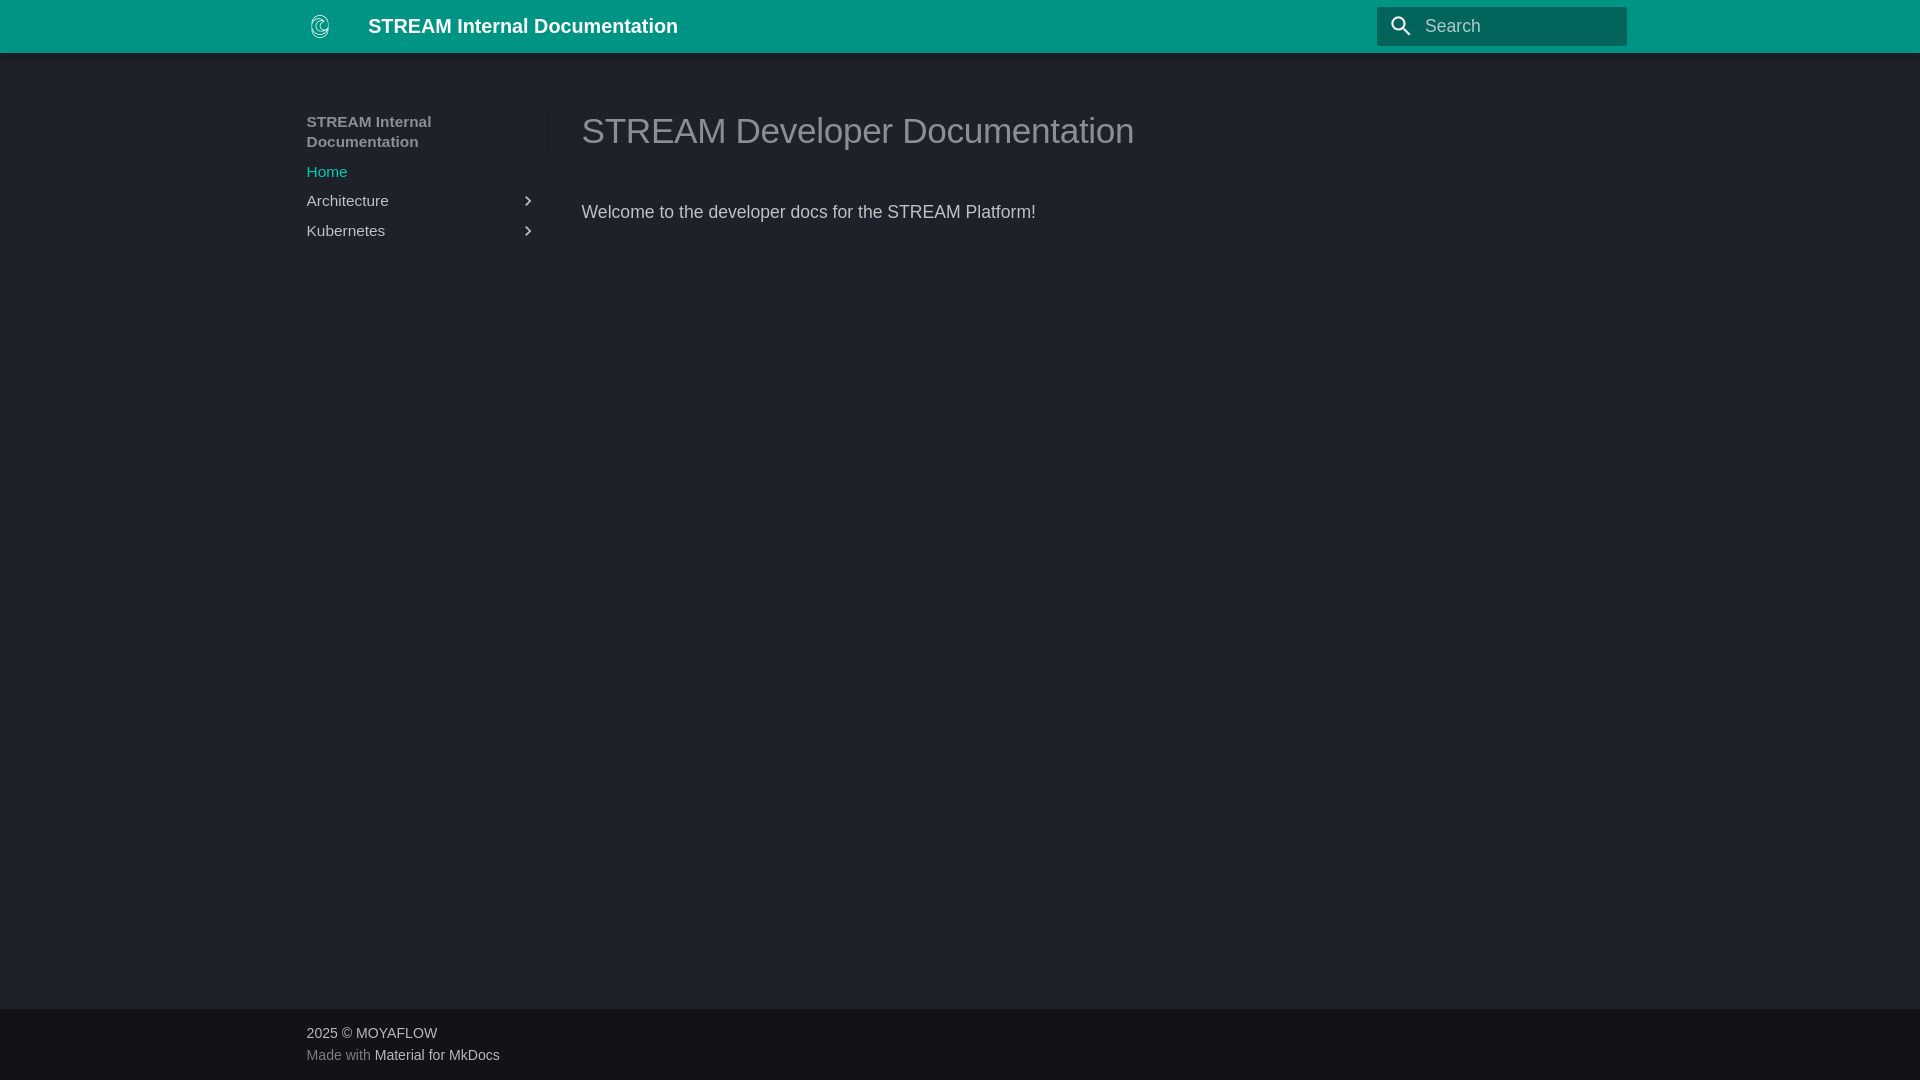Click the STREAM logo icon in header

coord(320,26)
